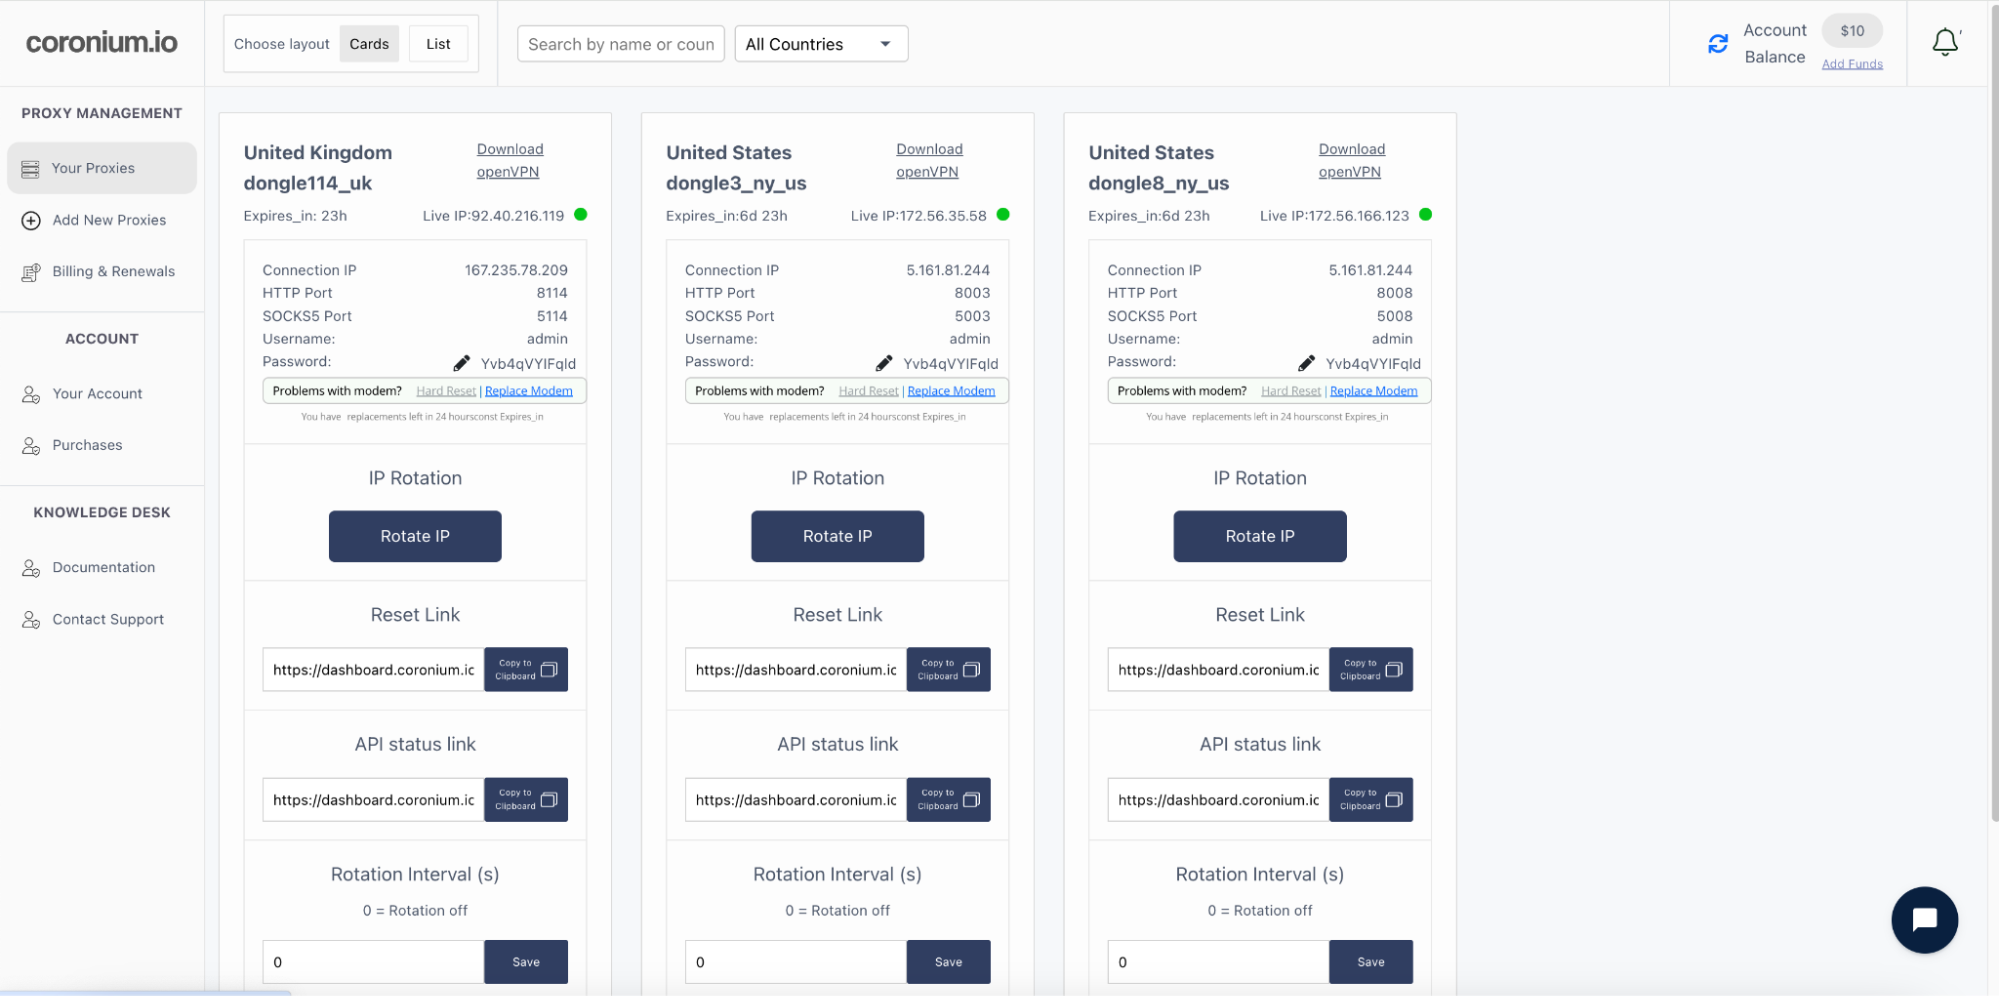Switch layout to List view
Screen dimensions: 1999x996
[438, 44]
